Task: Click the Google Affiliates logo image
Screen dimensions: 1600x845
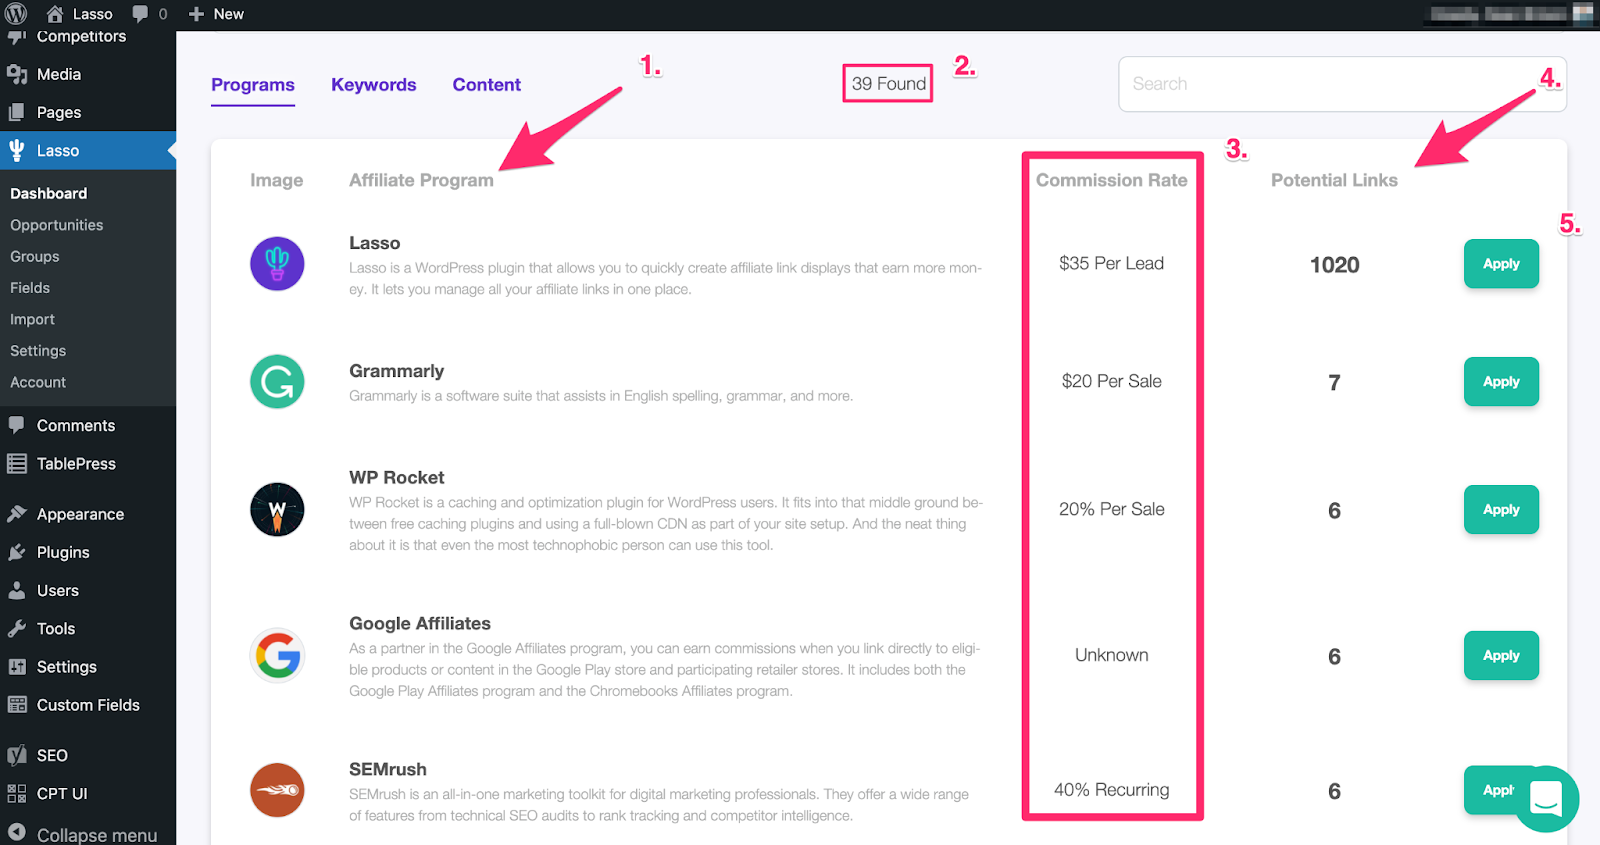Action: pyautogui.click(x=277, y=656)
